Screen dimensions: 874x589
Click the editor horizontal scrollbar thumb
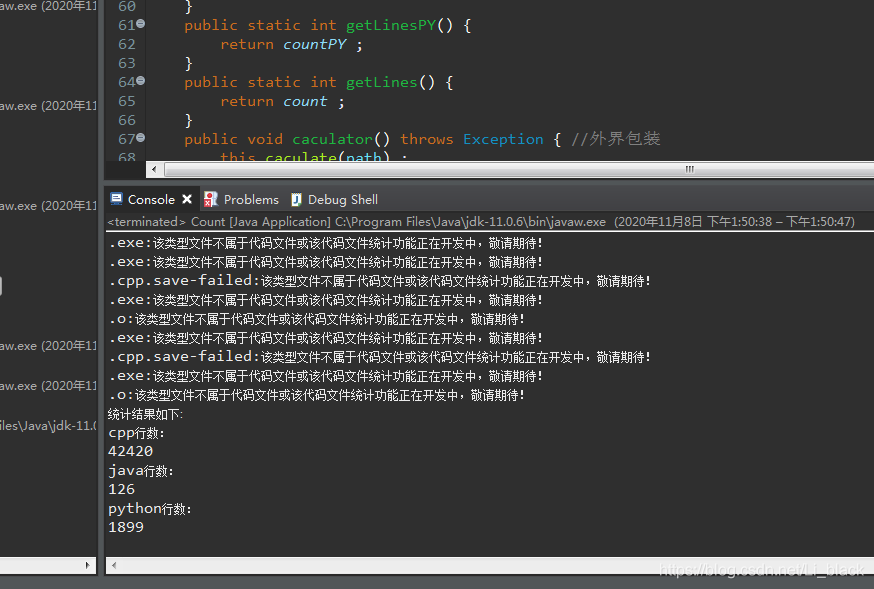click(690, 169)
